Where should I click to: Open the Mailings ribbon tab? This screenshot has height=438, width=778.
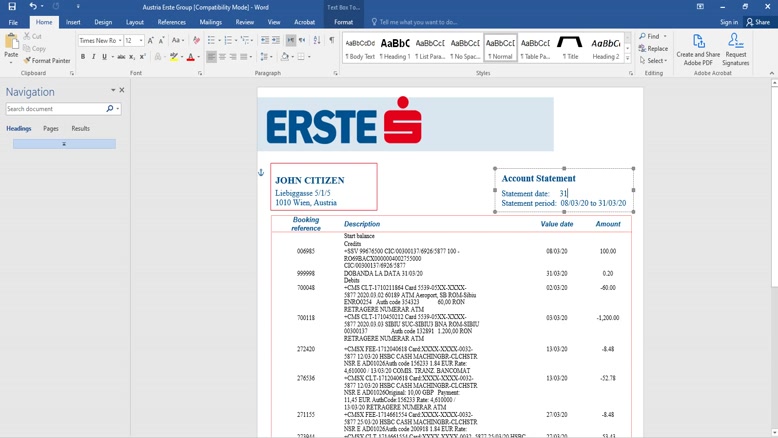(x=210, y=22)
